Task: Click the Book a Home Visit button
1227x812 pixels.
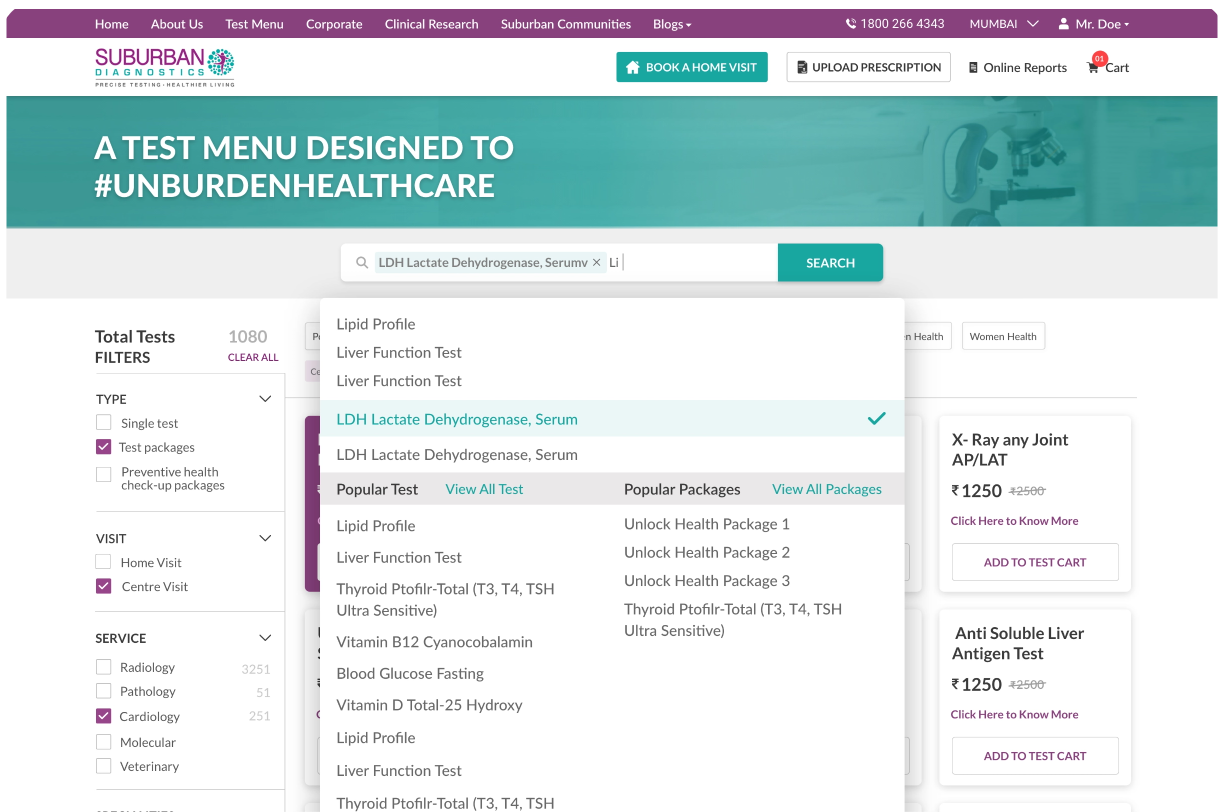Action: click(x=692, y=67)
